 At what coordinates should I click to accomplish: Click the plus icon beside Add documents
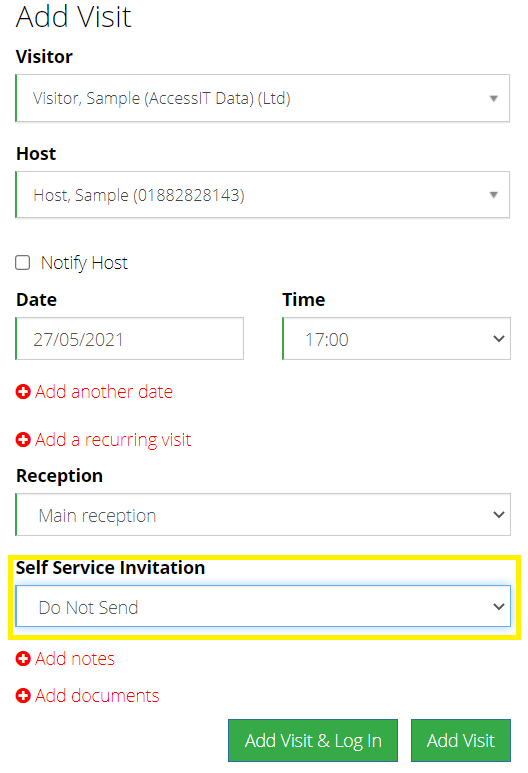tap(23, 696)
